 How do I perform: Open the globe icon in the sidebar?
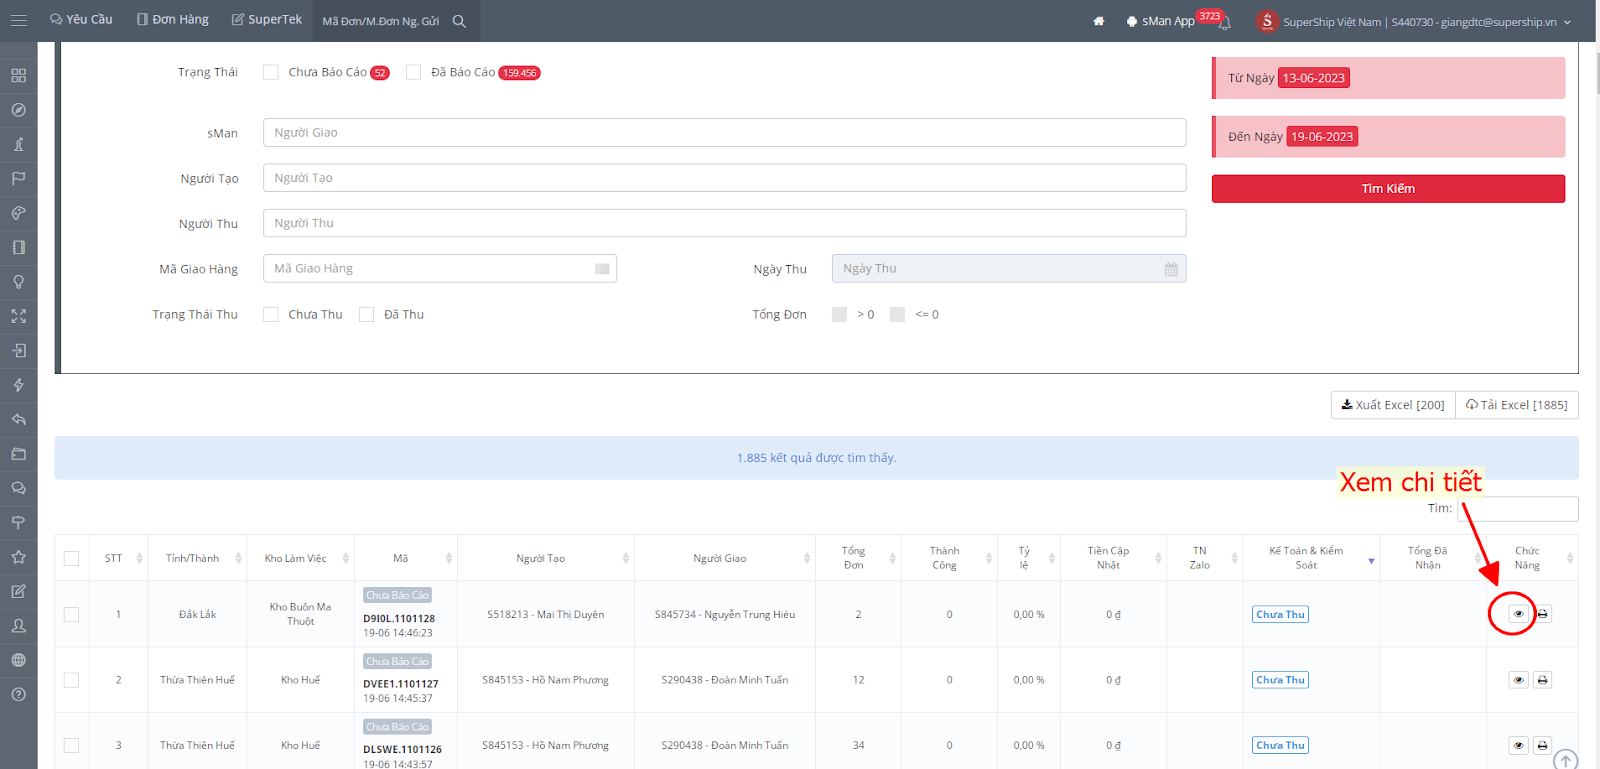pos(18,660)
